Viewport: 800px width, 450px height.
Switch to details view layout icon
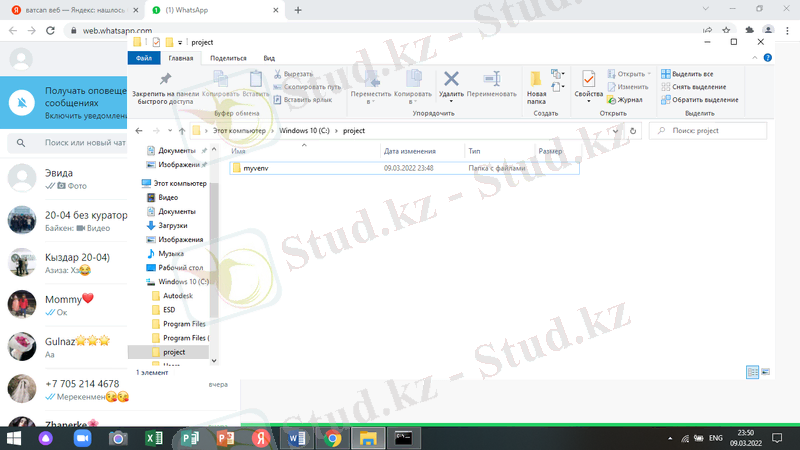(x=752, y=372)
